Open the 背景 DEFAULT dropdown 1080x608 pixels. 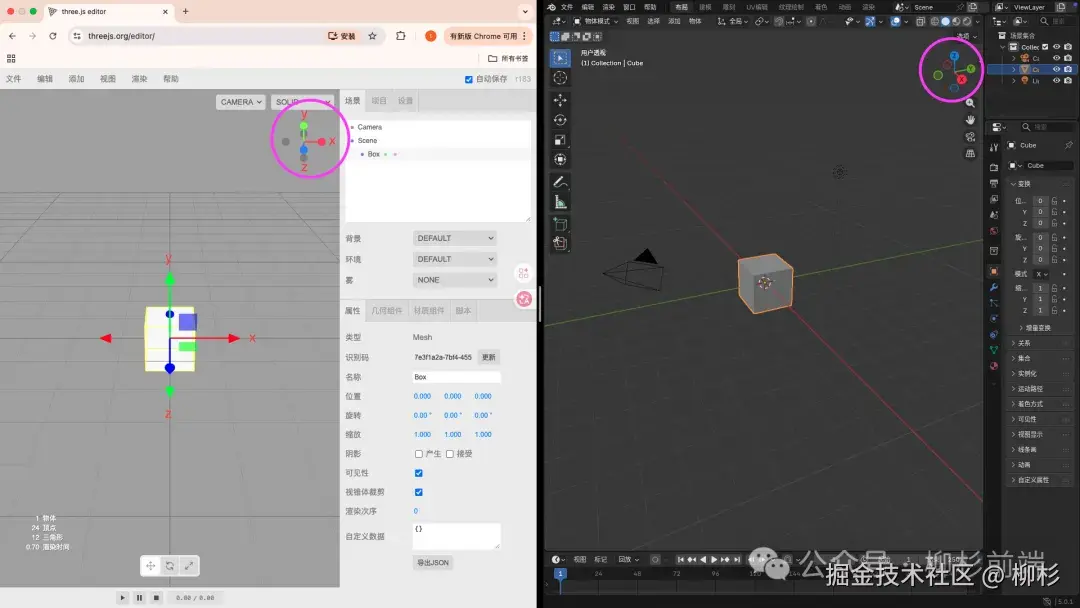point(455,238)
